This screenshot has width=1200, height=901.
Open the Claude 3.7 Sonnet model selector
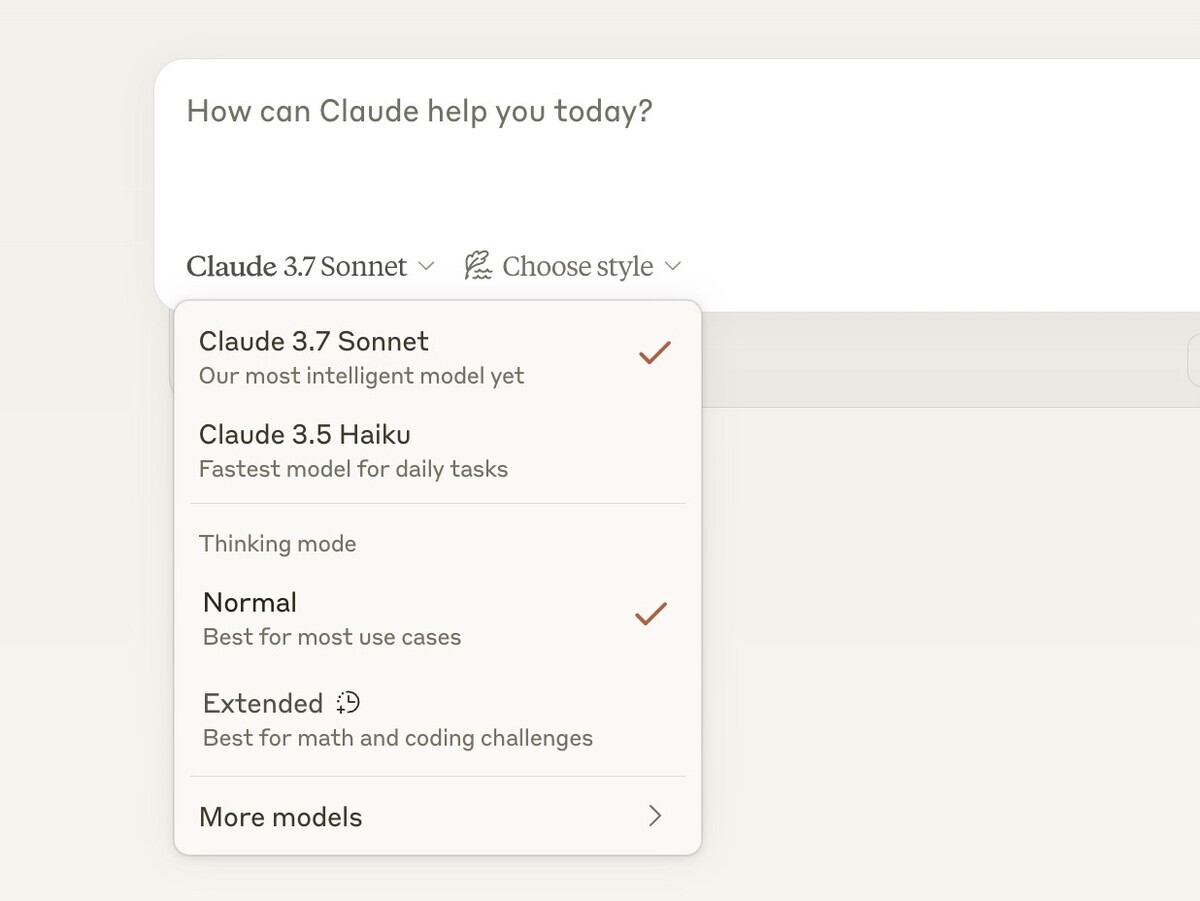[311, 267]
